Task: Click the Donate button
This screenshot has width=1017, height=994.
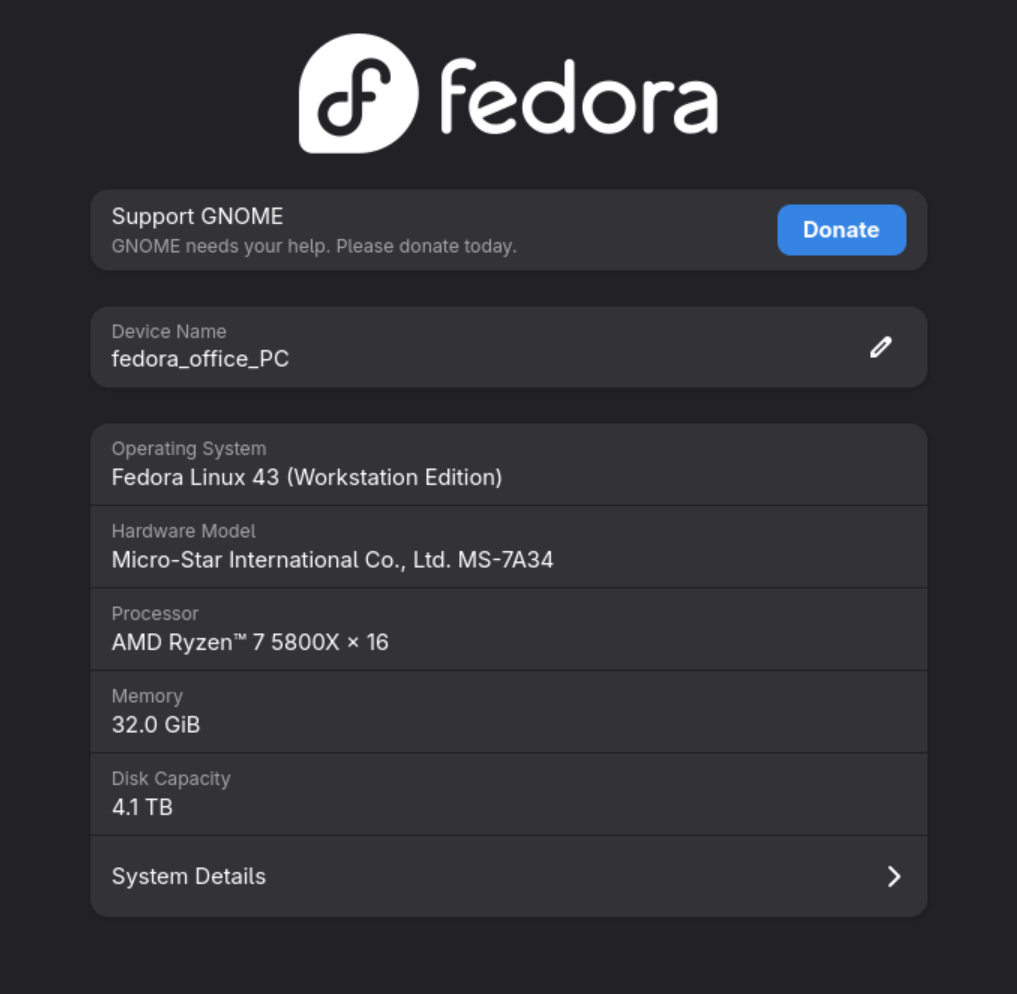Action: tap(841, 230)
